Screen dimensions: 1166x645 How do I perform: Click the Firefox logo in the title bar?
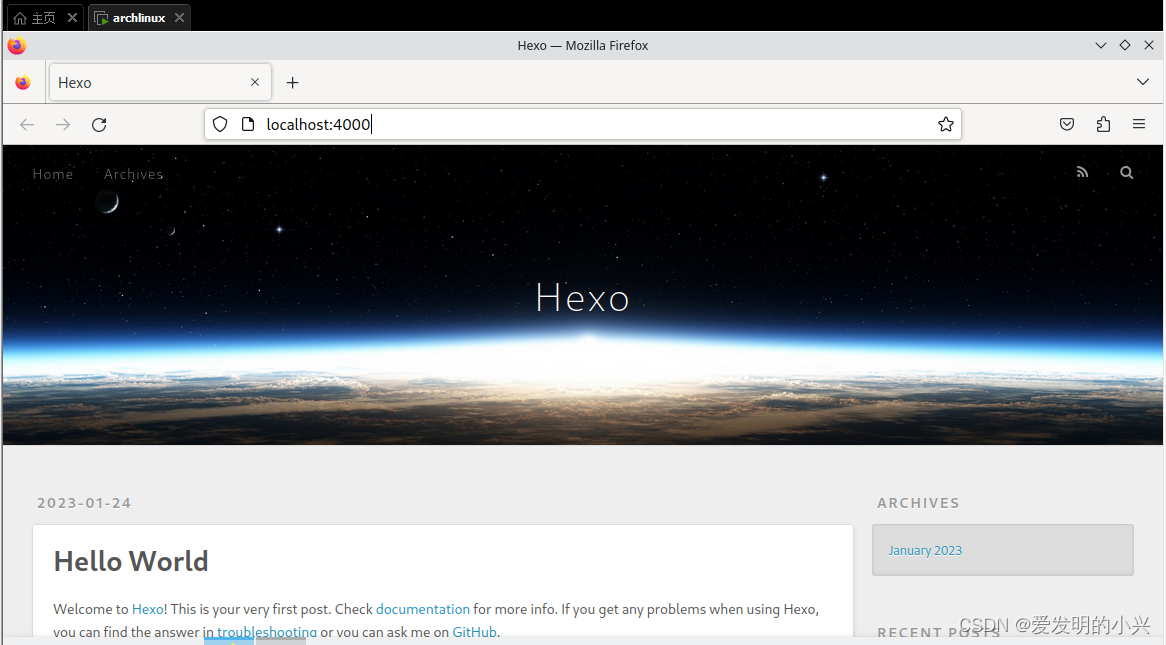click(17, 45)
